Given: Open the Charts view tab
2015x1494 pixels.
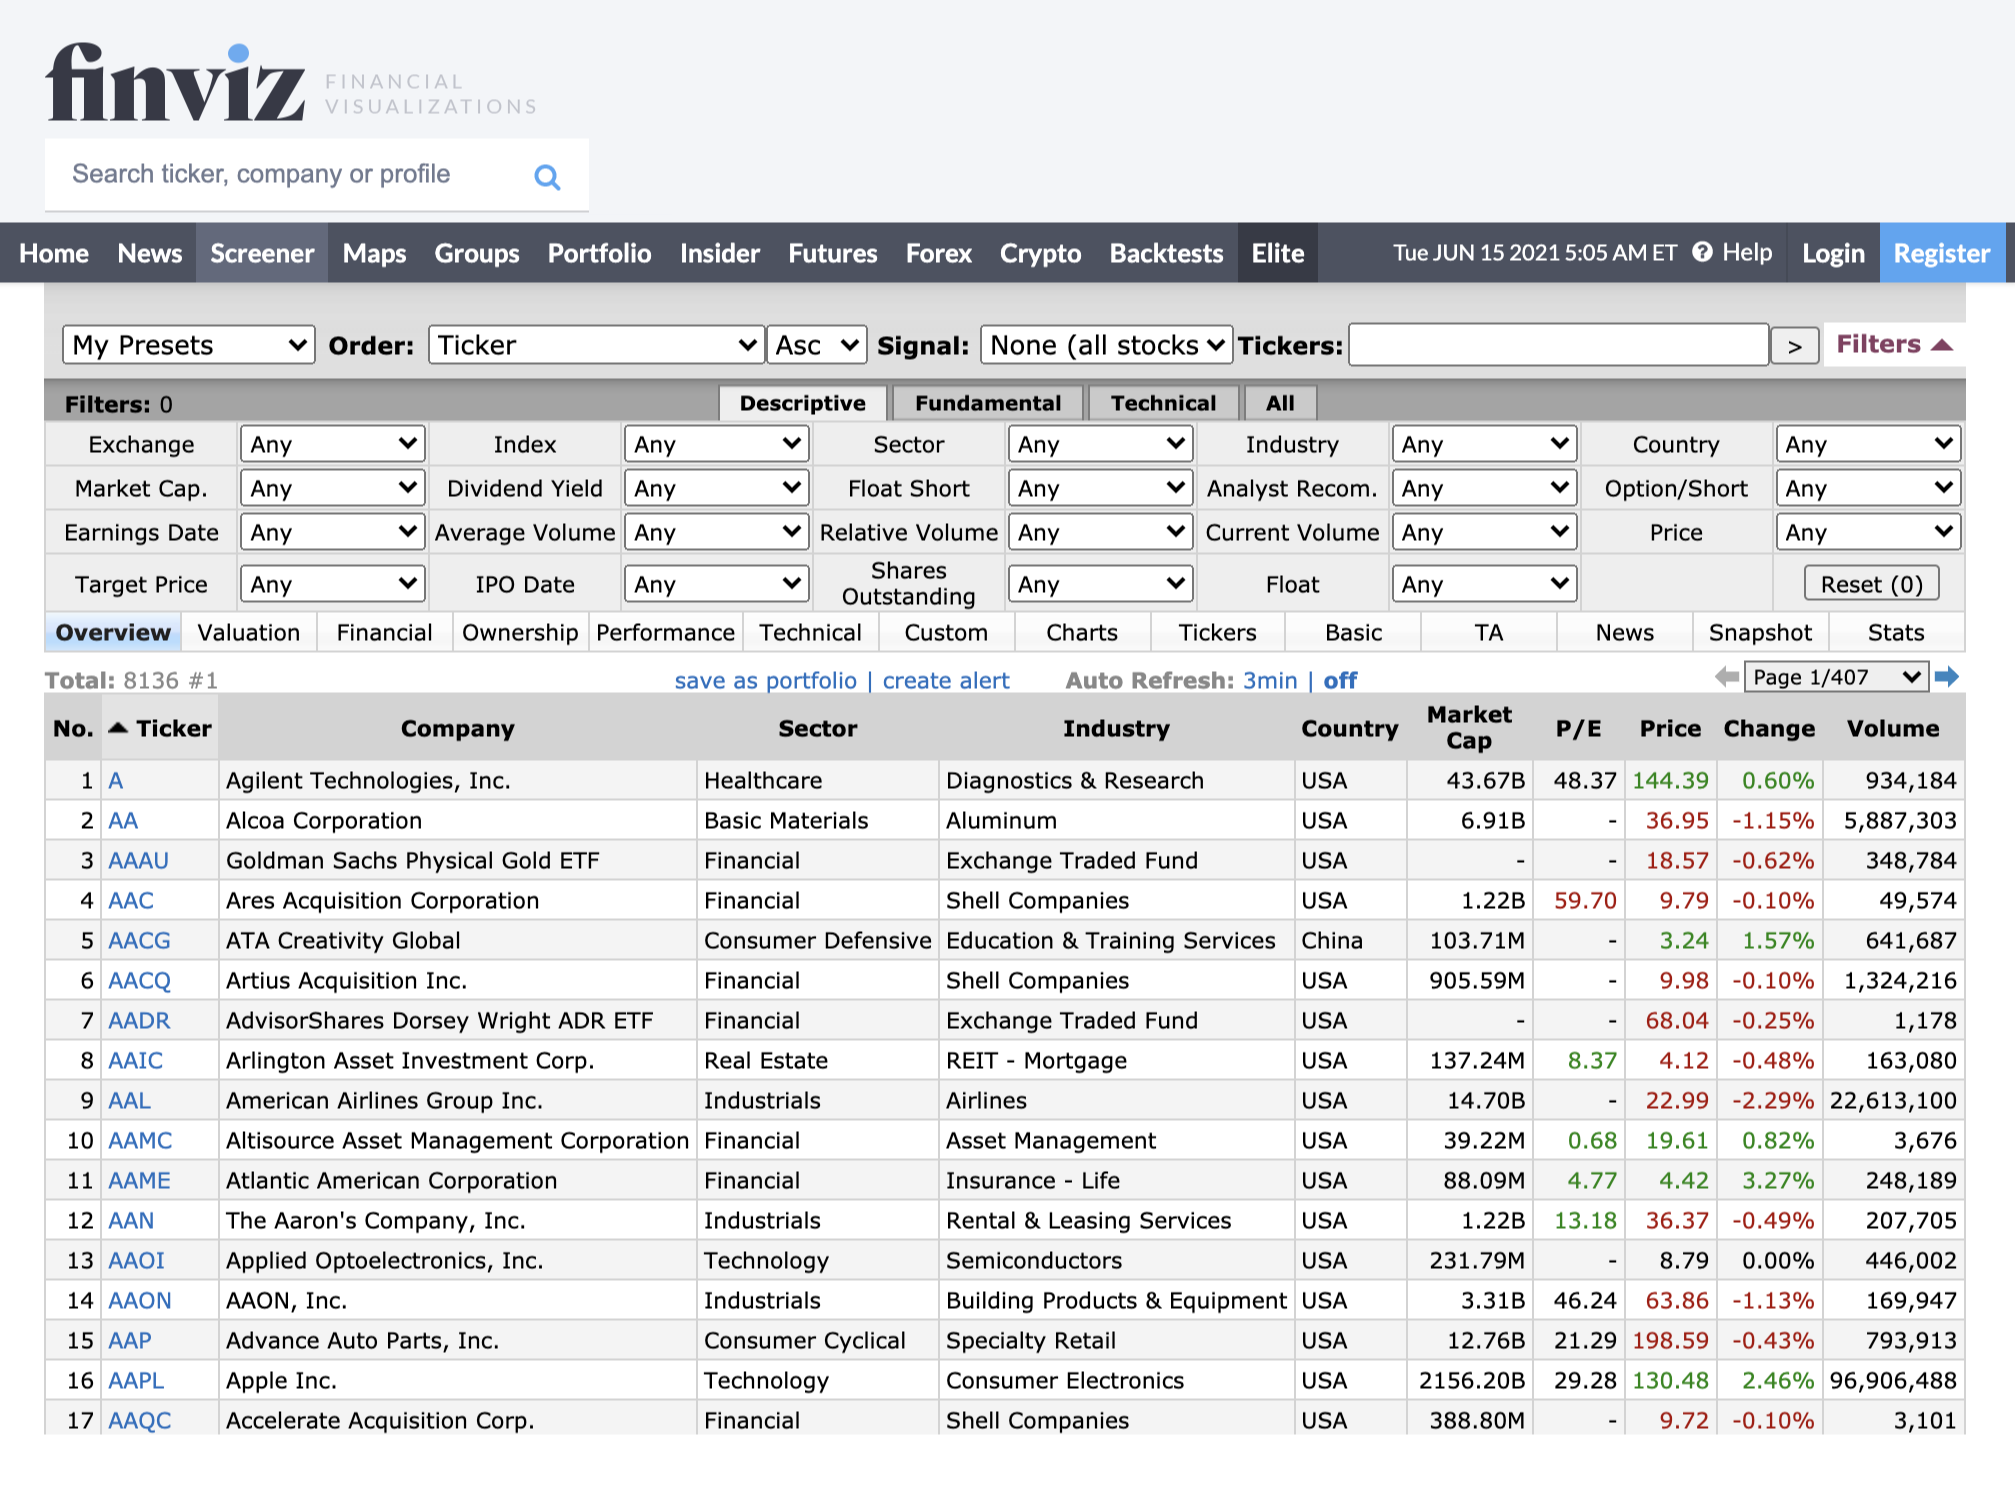Looking at the screenshot, I should click(x=1082, y=633).
